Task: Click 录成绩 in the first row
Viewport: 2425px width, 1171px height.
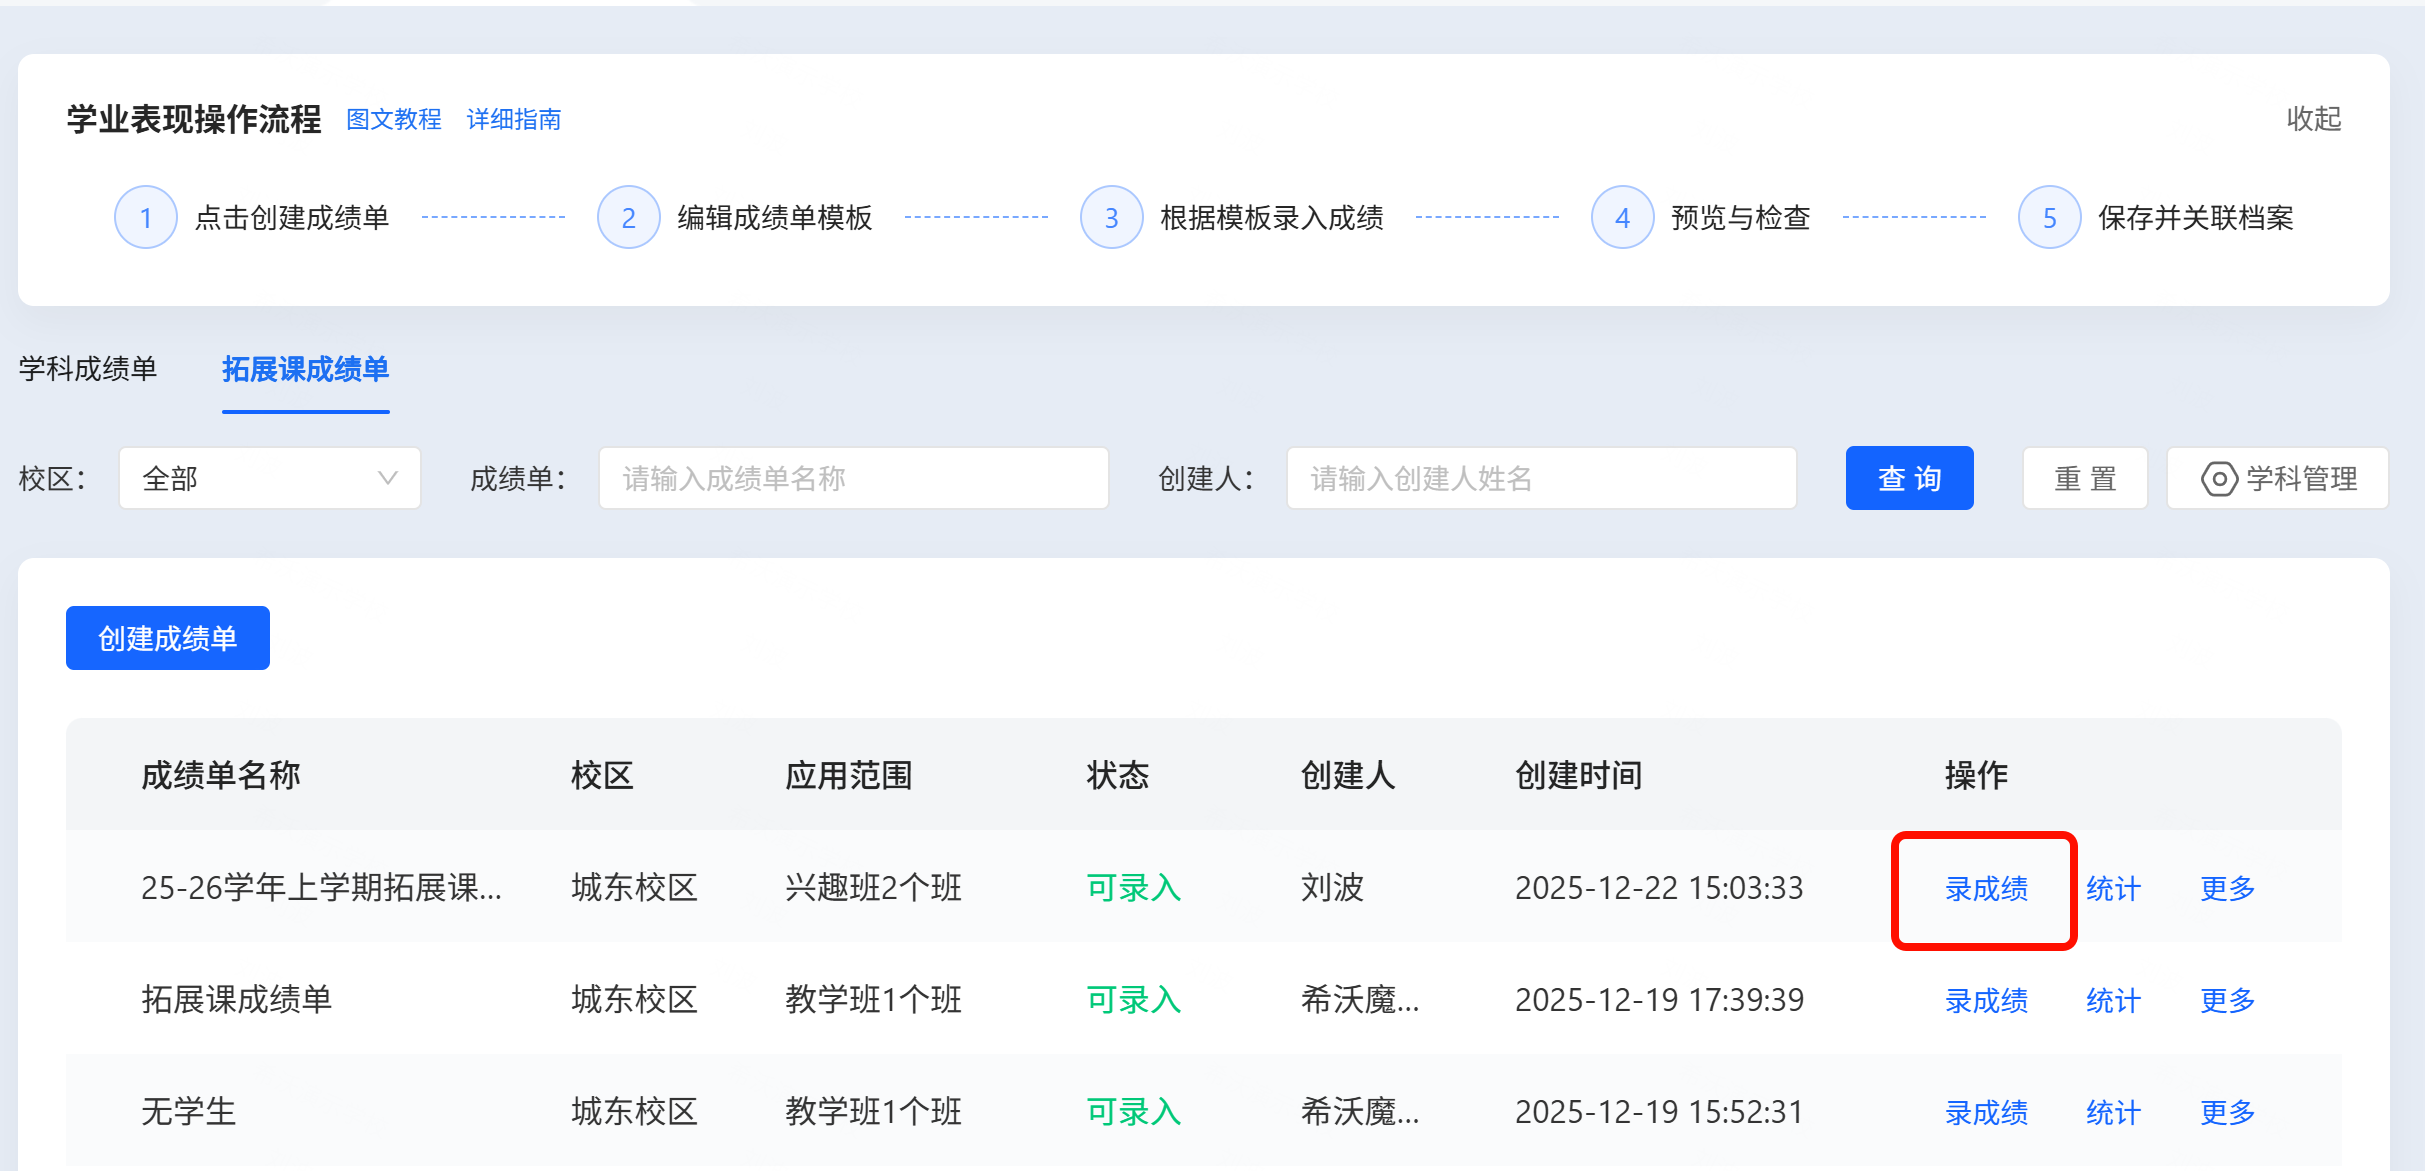Action: (1986, 888)
